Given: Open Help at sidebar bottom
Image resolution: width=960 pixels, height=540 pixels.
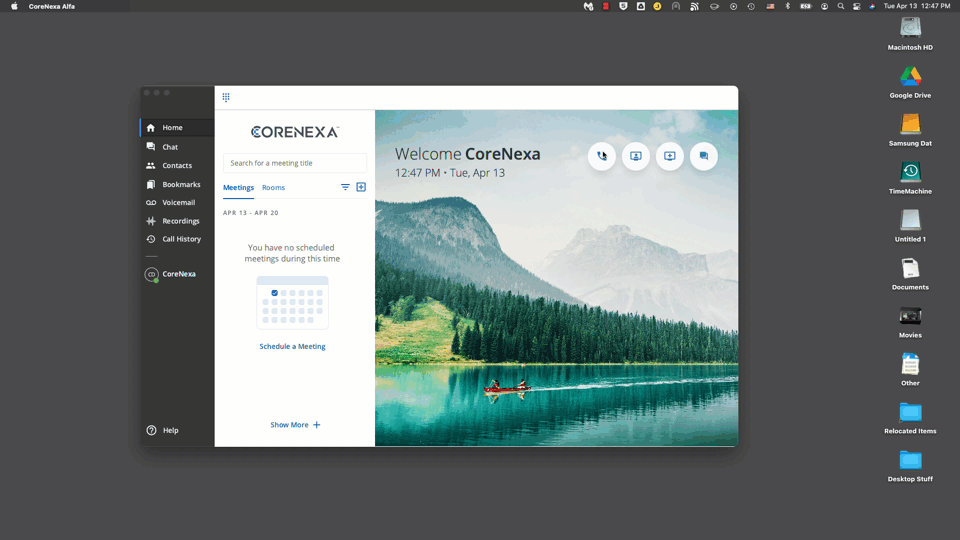Looking at the screenshot, I should coord(163,430).
